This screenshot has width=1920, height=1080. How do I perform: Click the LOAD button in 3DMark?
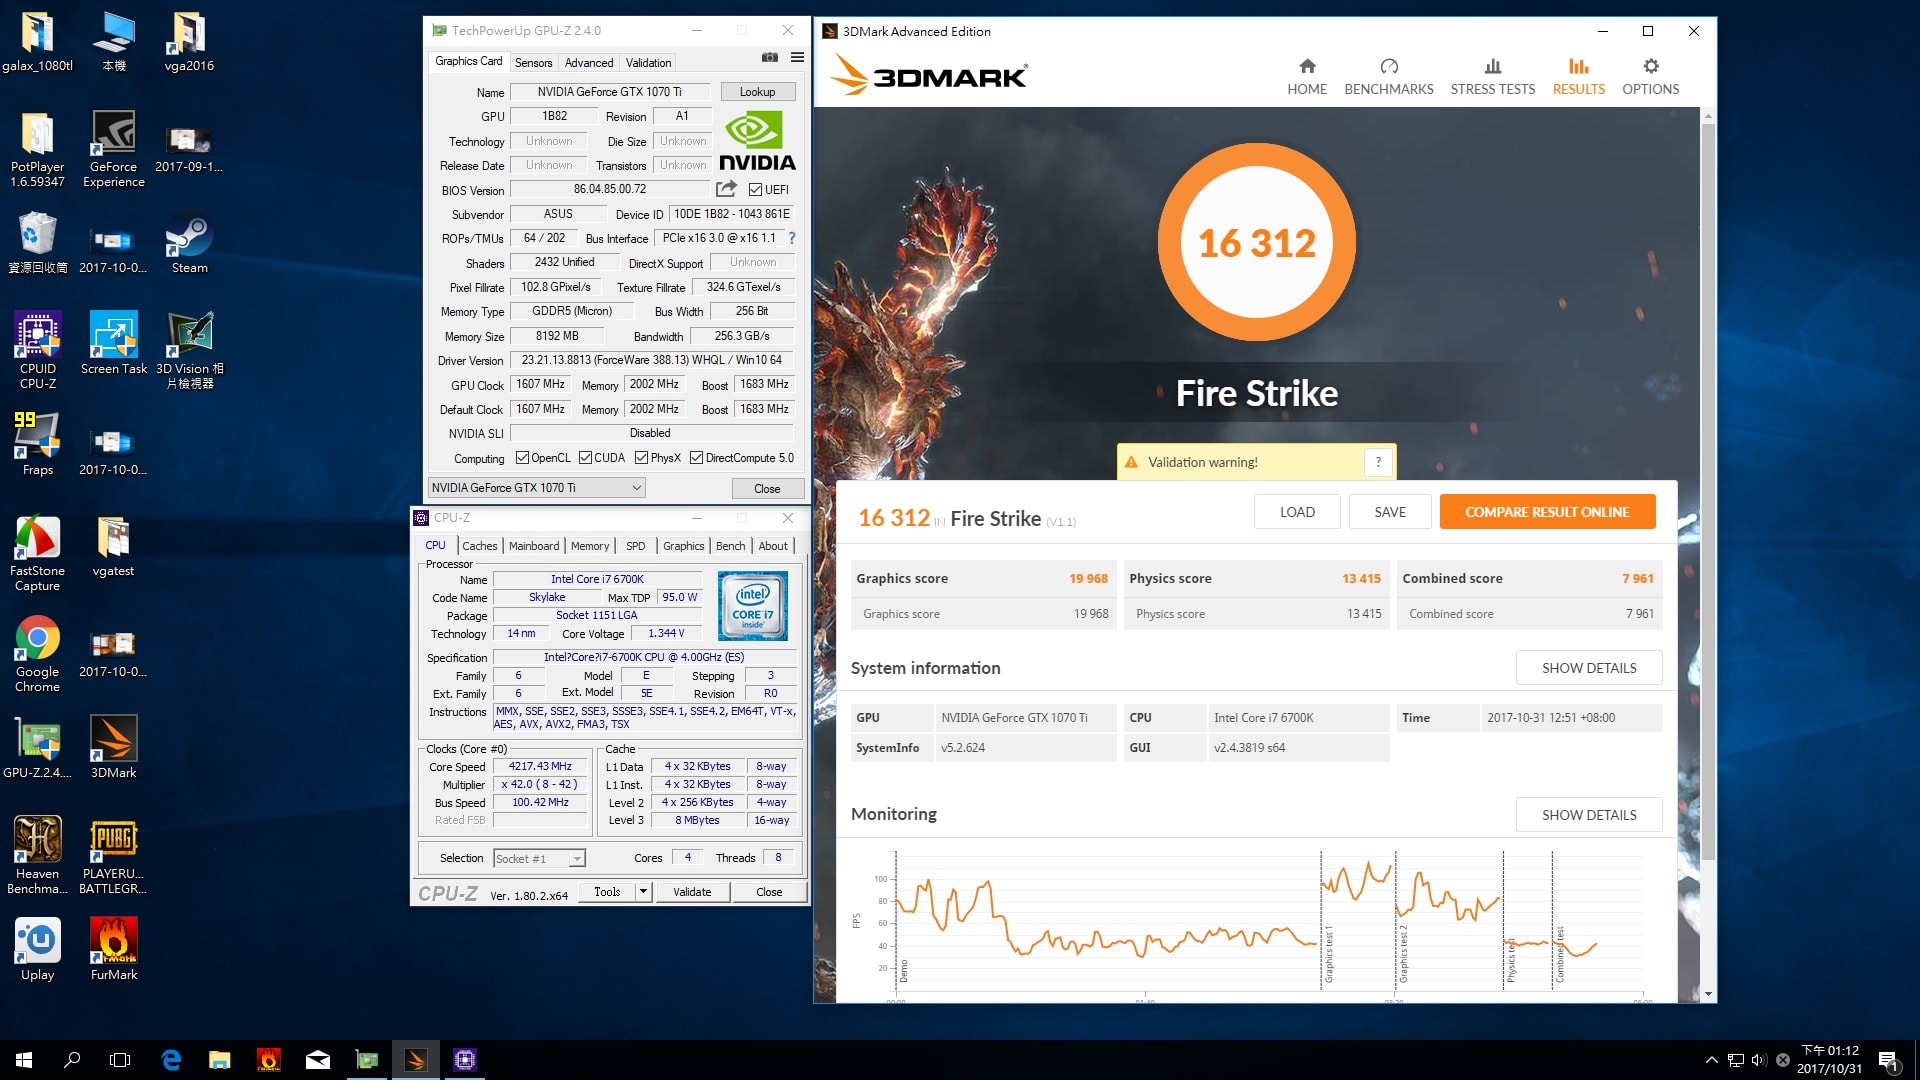click(x=1297, y=512)
